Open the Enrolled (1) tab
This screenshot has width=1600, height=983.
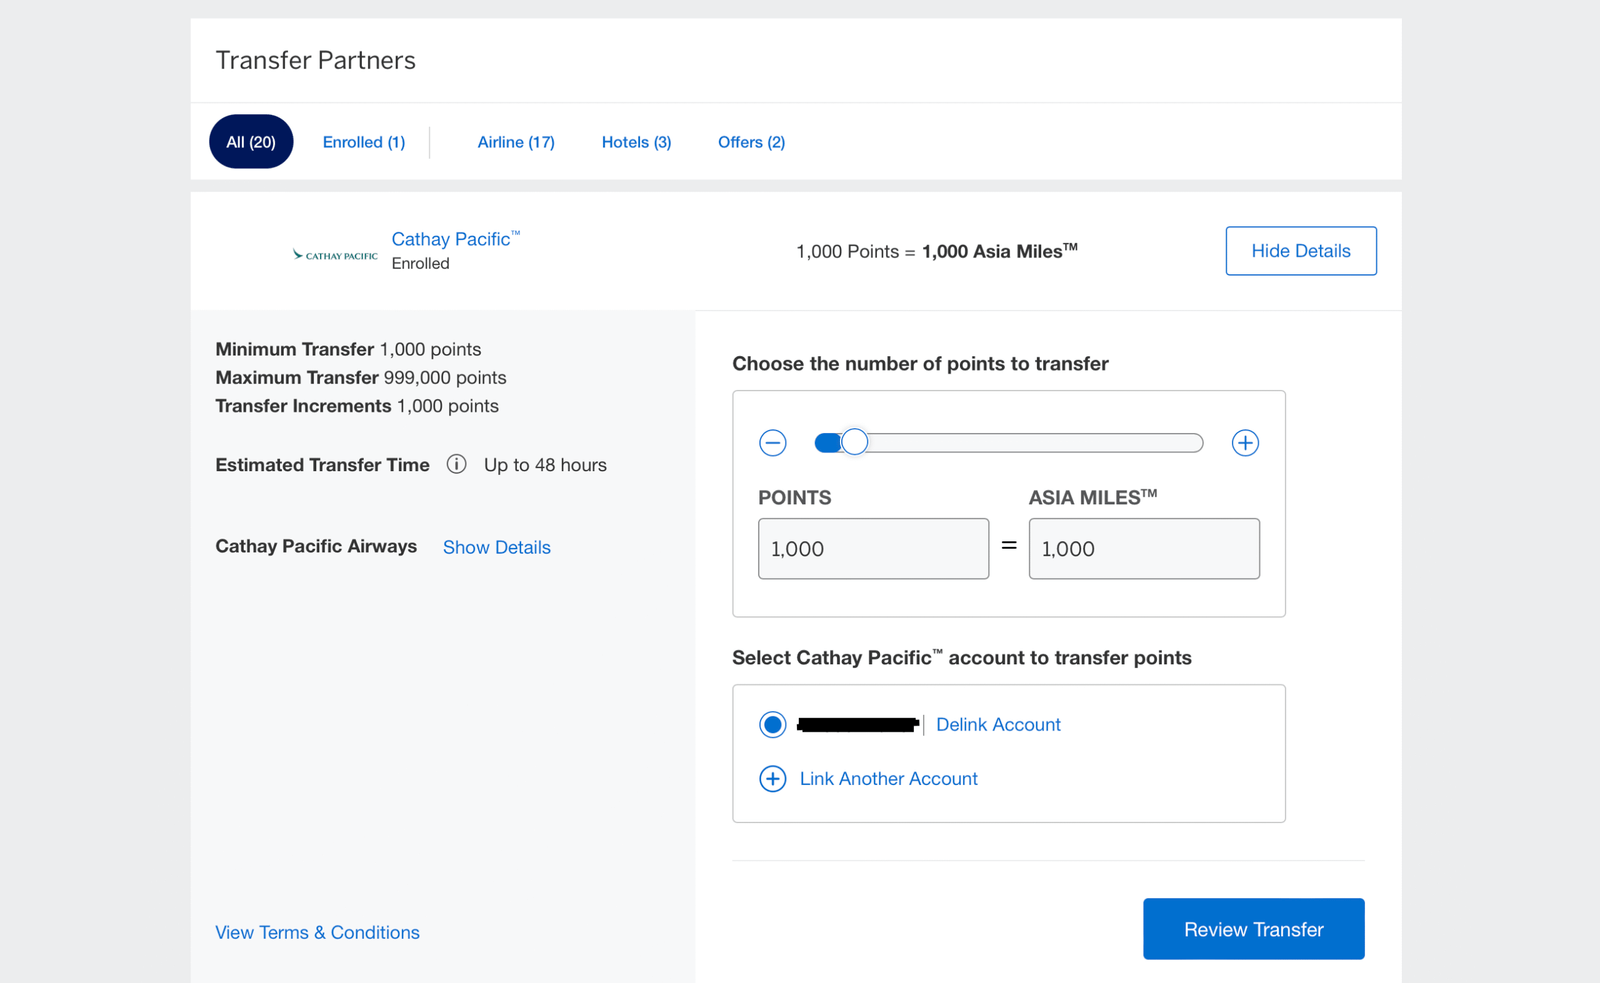(x=364, y=142)
